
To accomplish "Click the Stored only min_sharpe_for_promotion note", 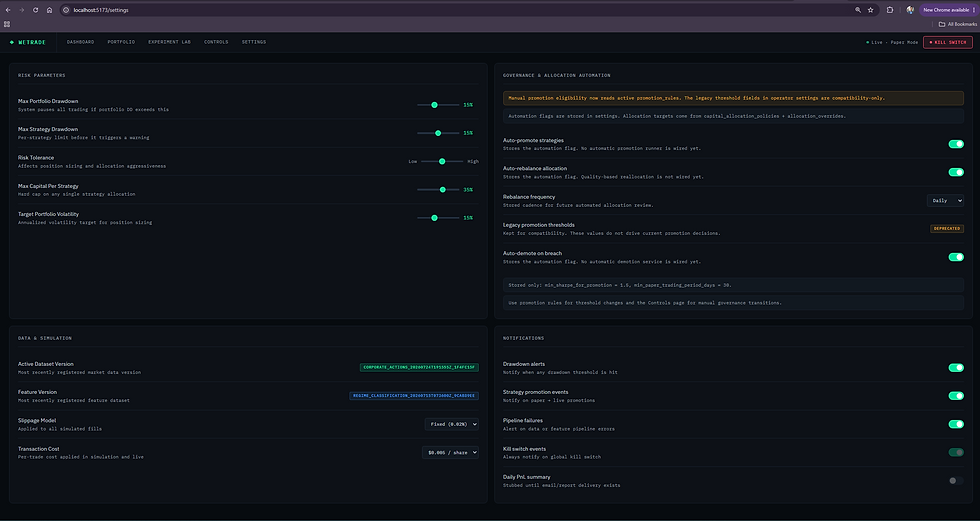I will click(x=733, y=285).
